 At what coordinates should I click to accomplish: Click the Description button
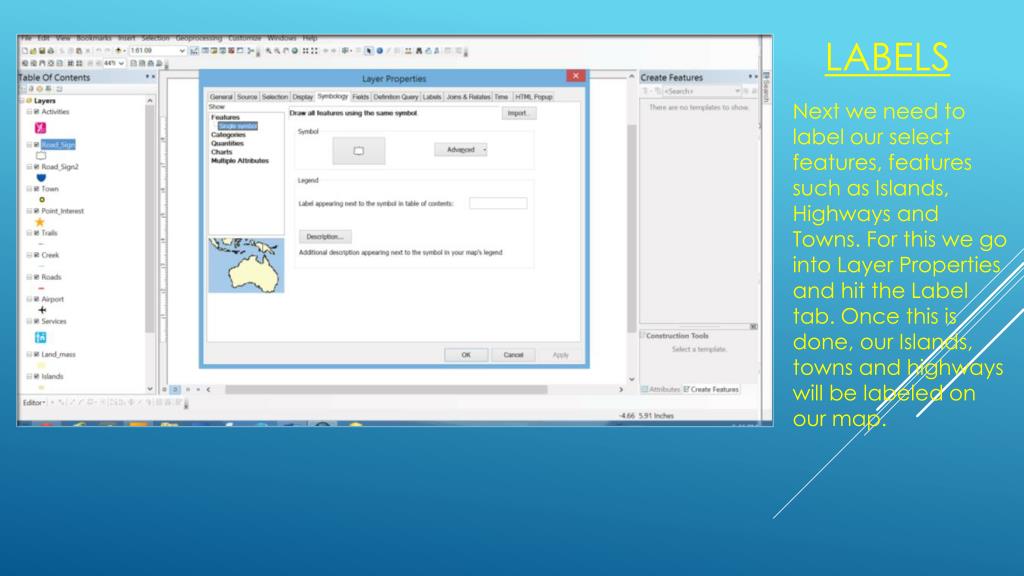[x=325, y=236]
